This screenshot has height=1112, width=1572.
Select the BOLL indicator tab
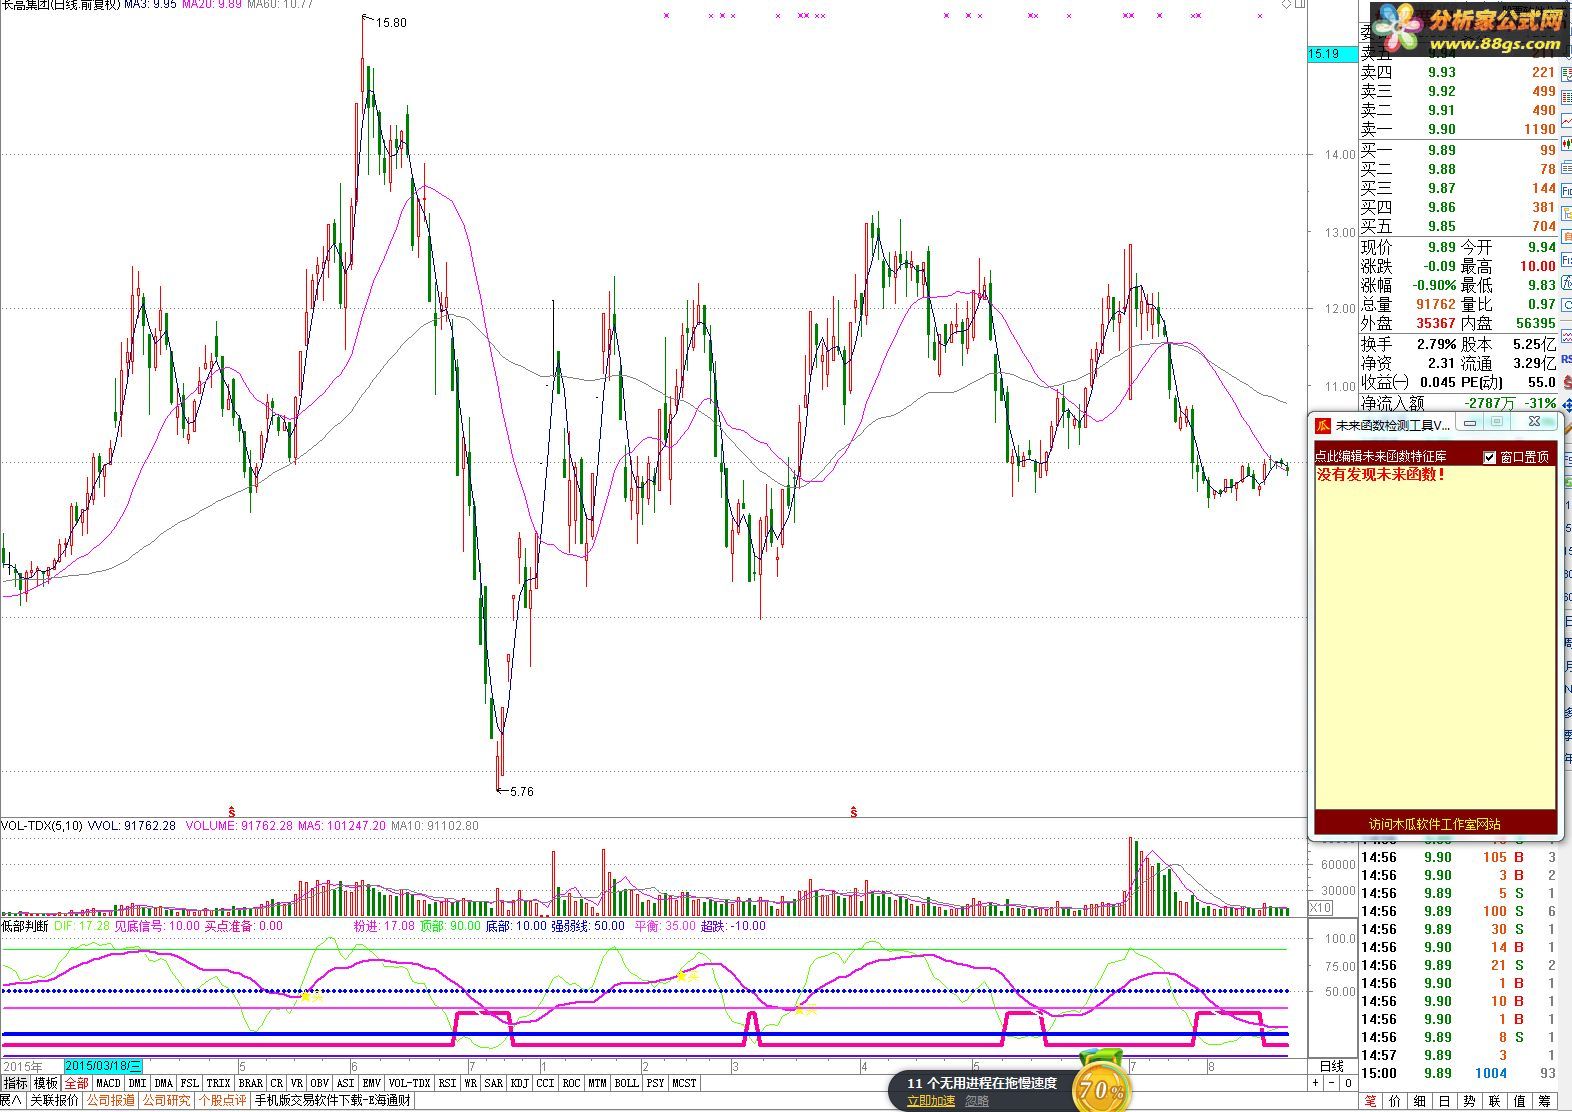pos(627,1083)
